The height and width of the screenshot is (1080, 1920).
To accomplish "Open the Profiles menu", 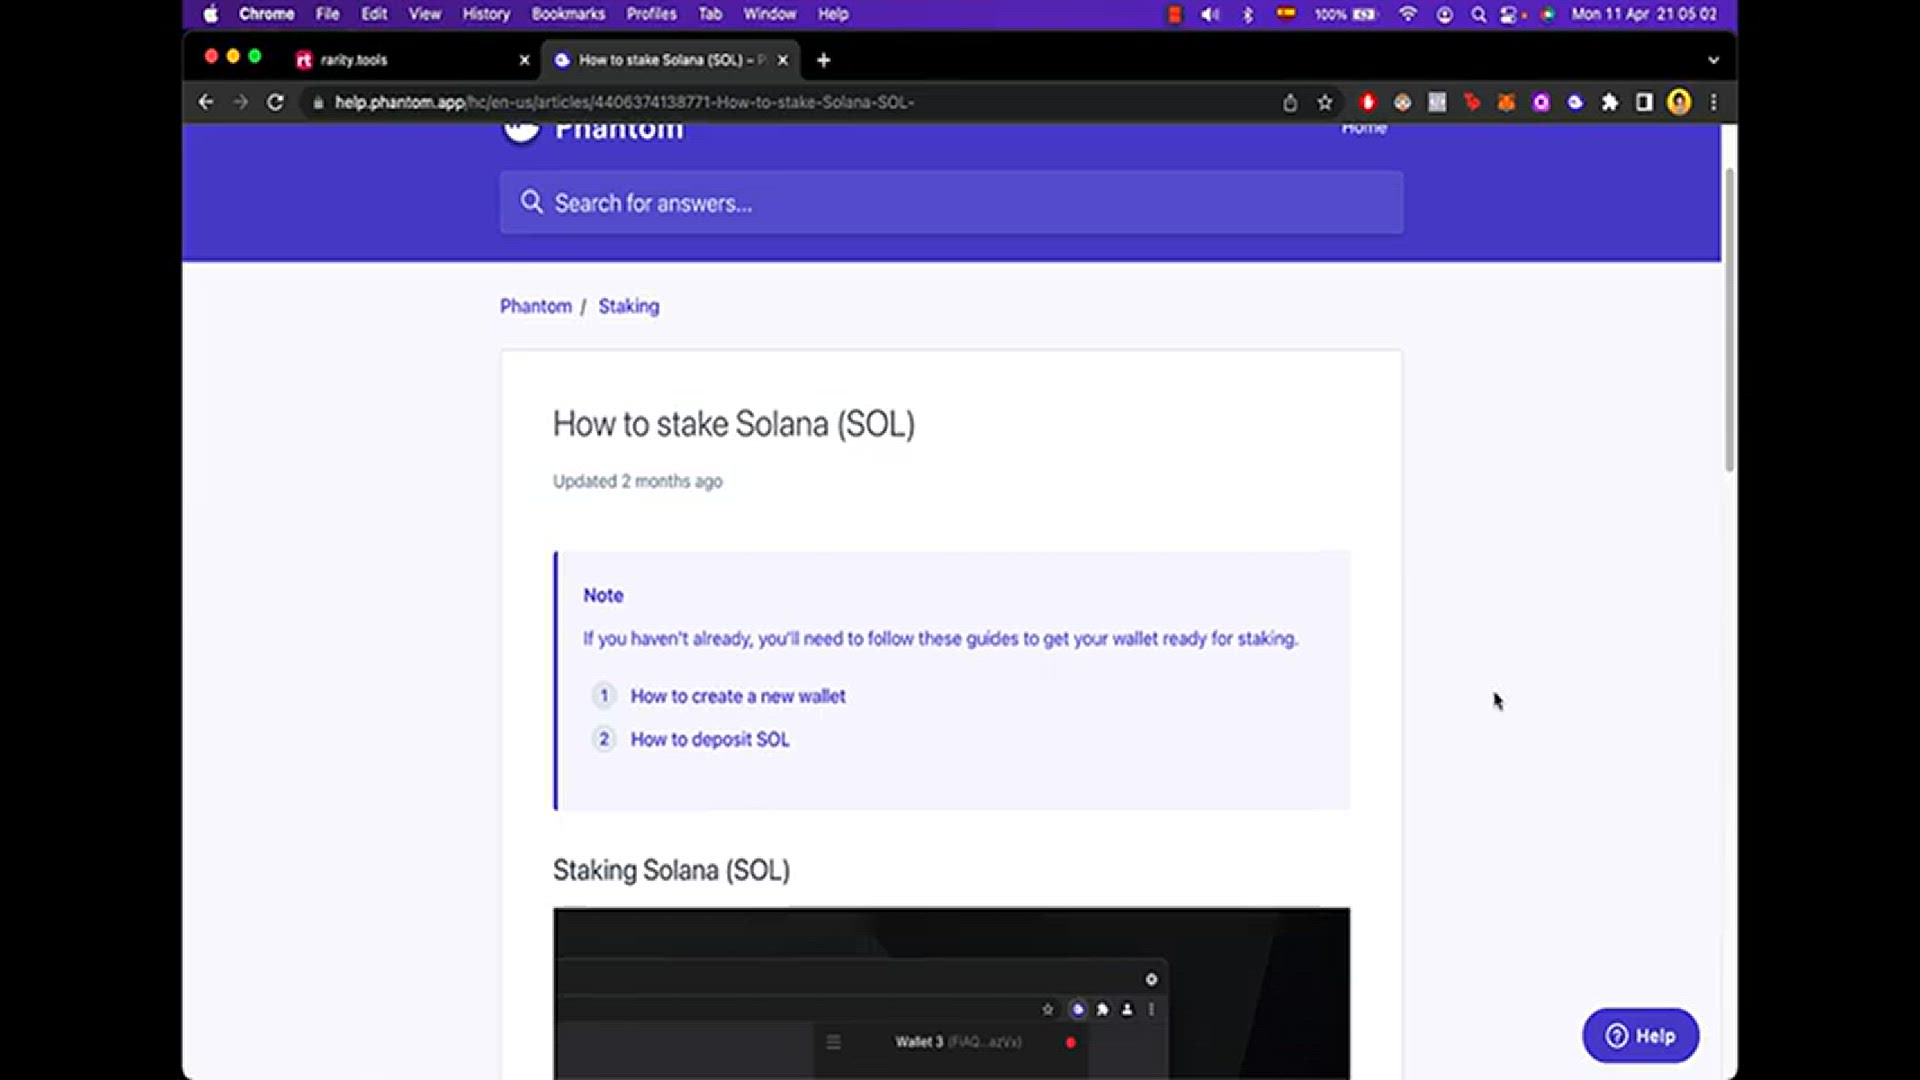I will pyautogui.click(x=651, y=14).
